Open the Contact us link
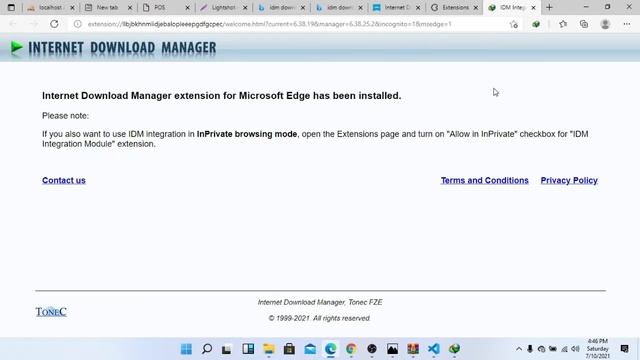 [x=64, y=180]
